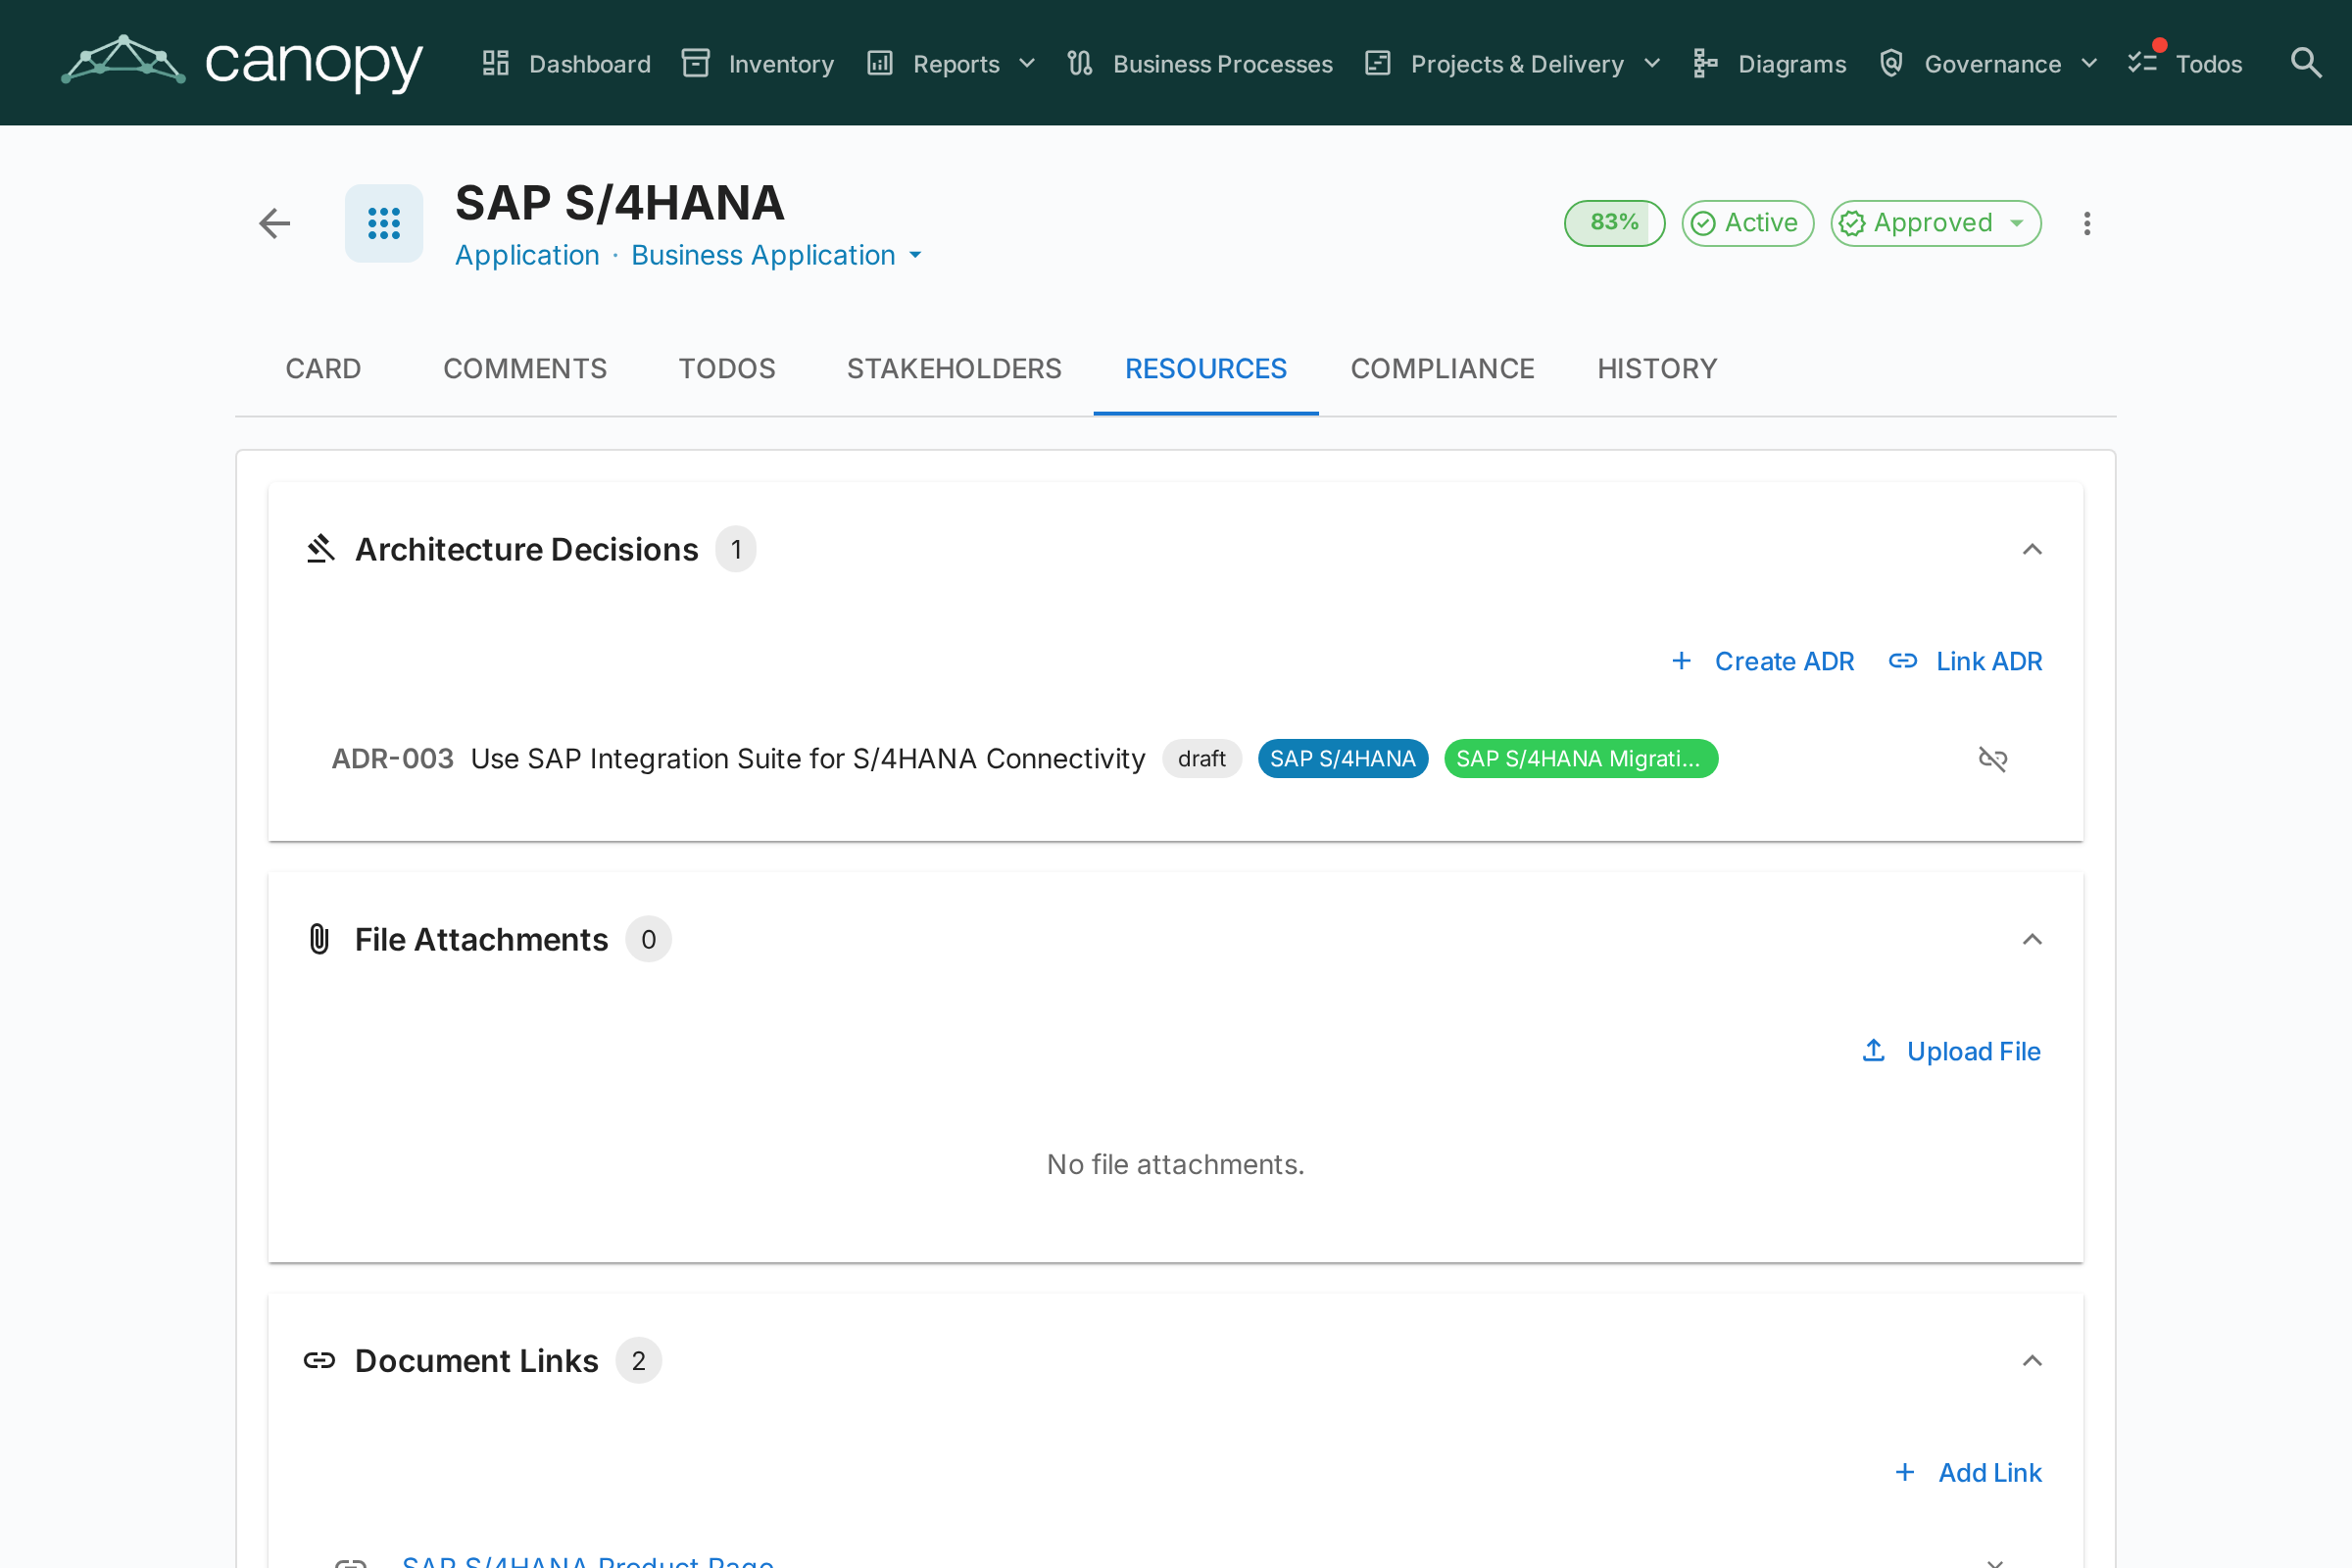Click the Architecture Decisions count badge
The height and width of the screenshot is (1568, 2352).
click(x=736, y=549)
